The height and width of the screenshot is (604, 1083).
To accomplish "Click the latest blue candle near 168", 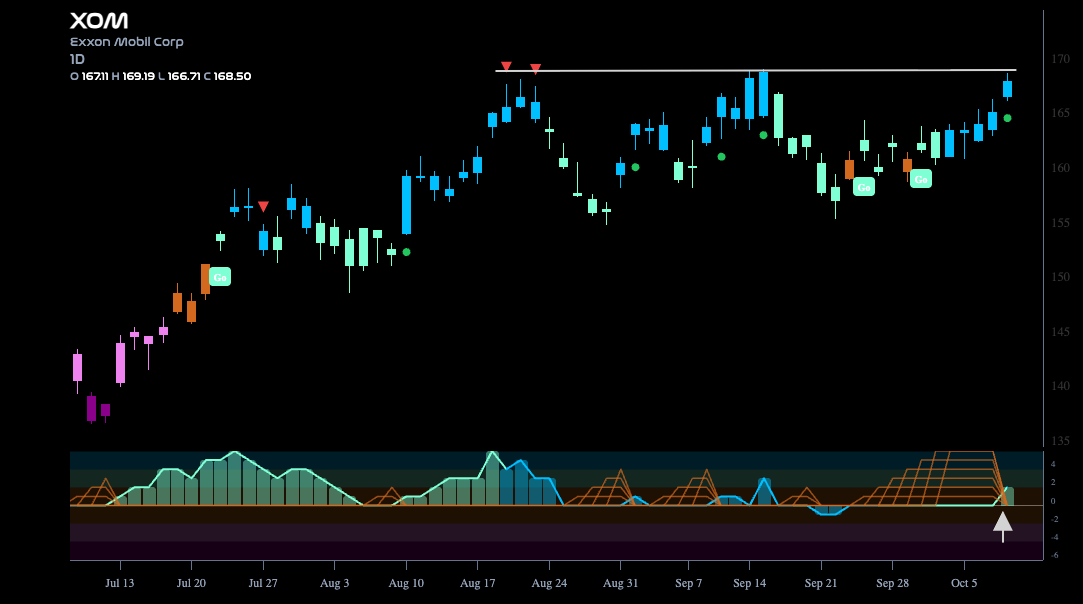I will (x=1008, y=88).
